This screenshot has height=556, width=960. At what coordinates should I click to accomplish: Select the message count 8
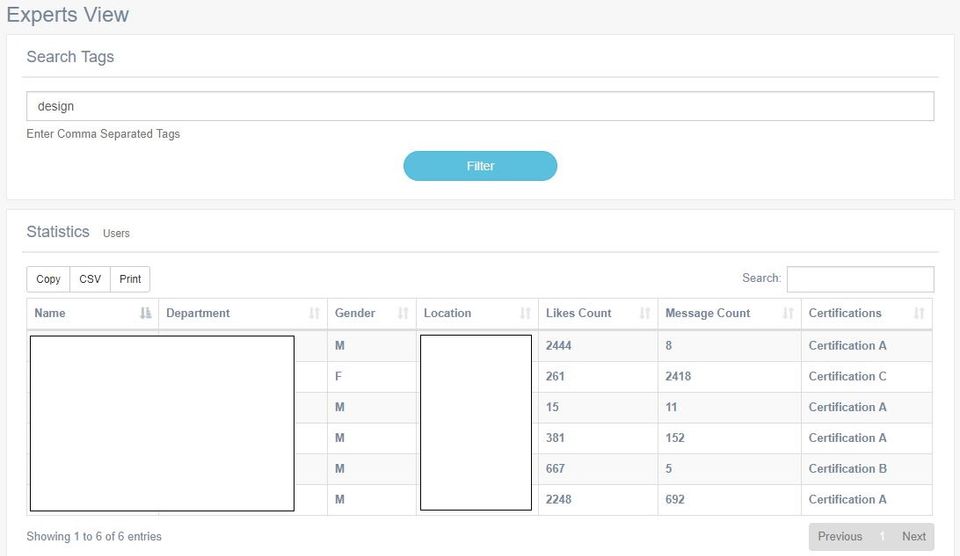(669, 345)
